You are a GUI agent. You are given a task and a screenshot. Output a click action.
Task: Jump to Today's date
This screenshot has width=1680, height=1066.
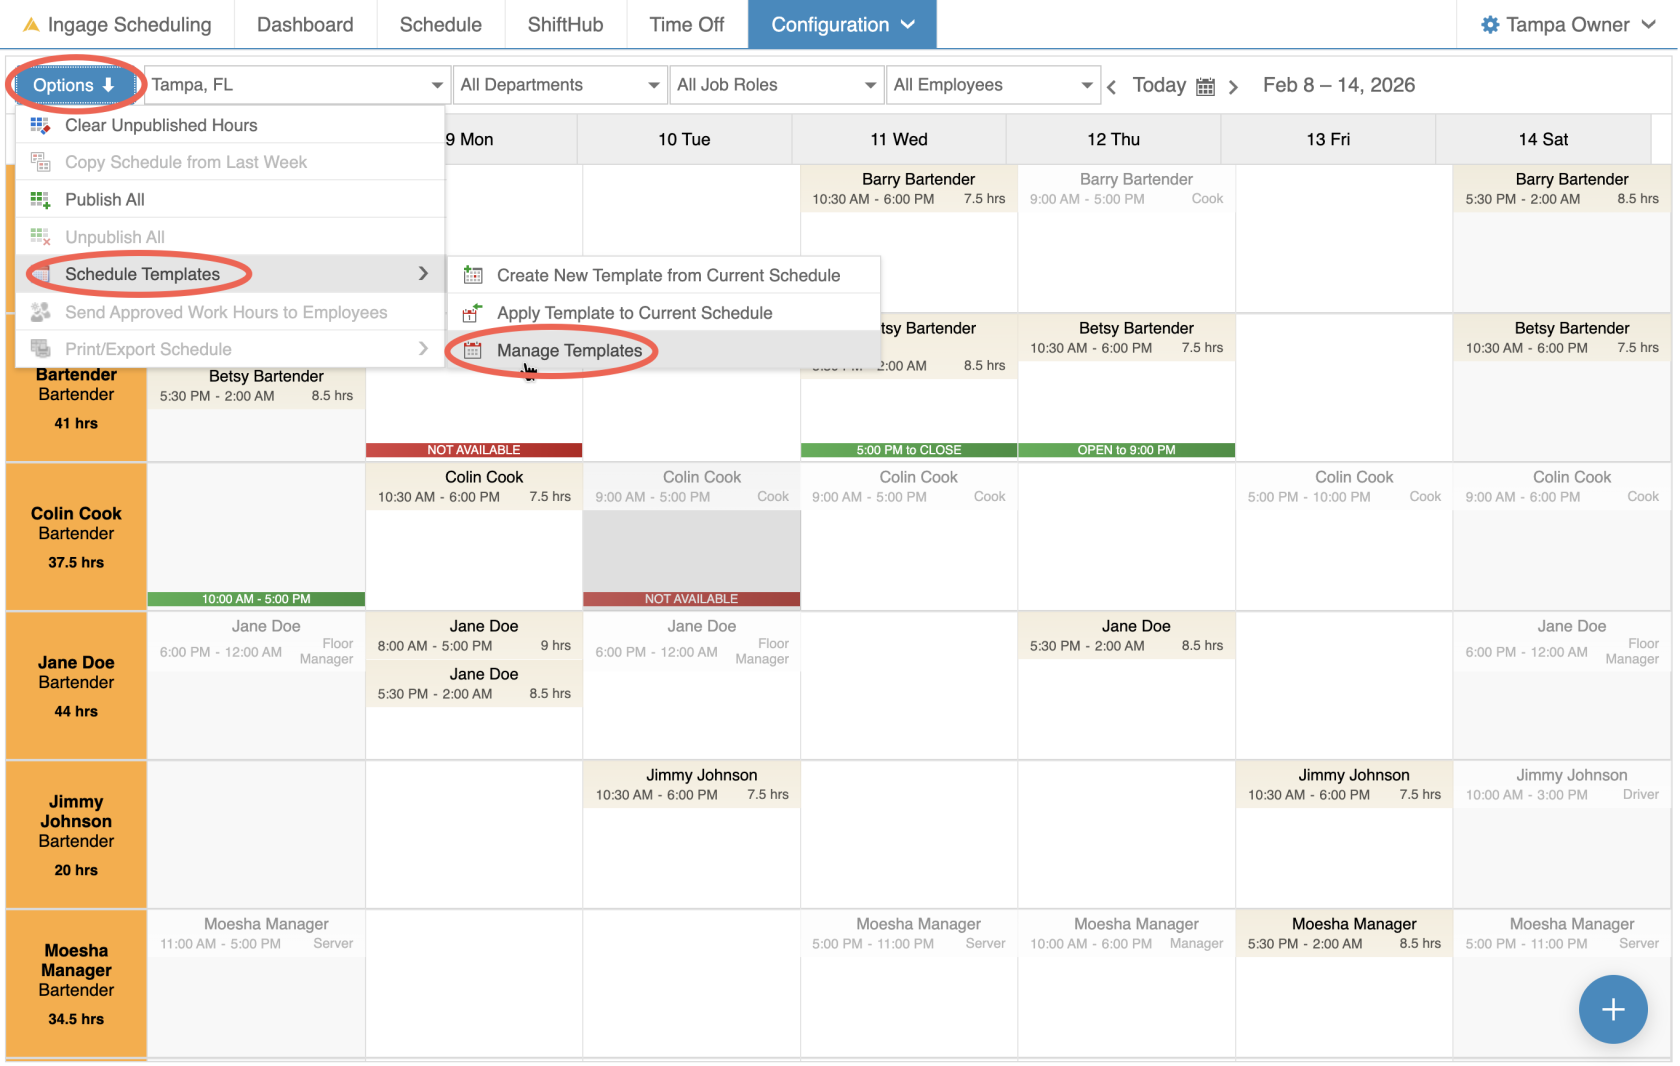[1159, 85]
